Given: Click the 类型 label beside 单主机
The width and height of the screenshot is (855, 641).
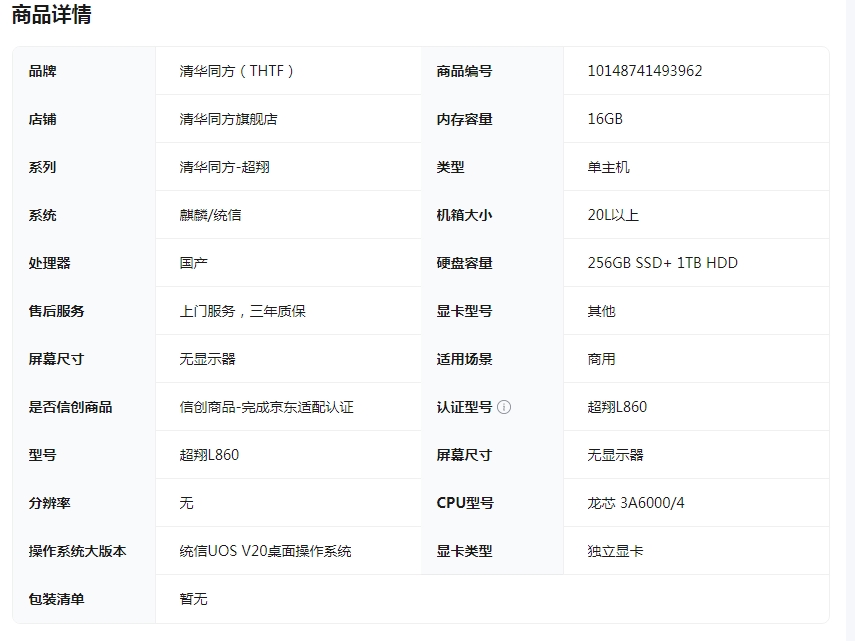Looking at the screenshot, I should (450, 167).
